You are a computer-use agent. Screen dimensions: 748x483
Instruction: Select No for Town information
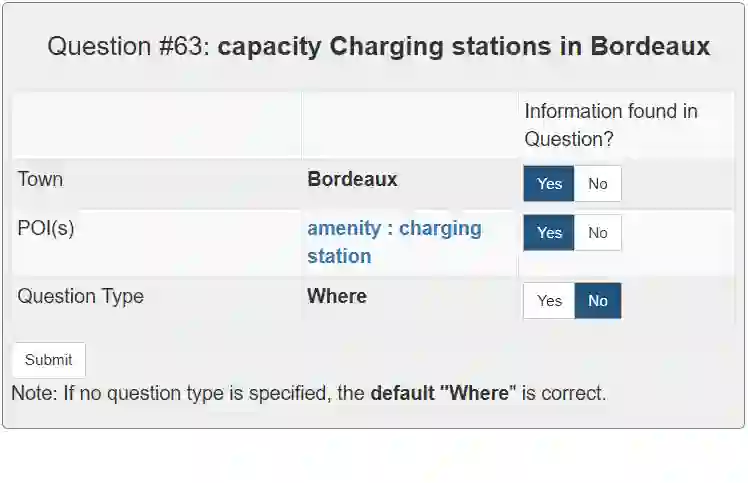pyautogui.click(x=597, y=184)
